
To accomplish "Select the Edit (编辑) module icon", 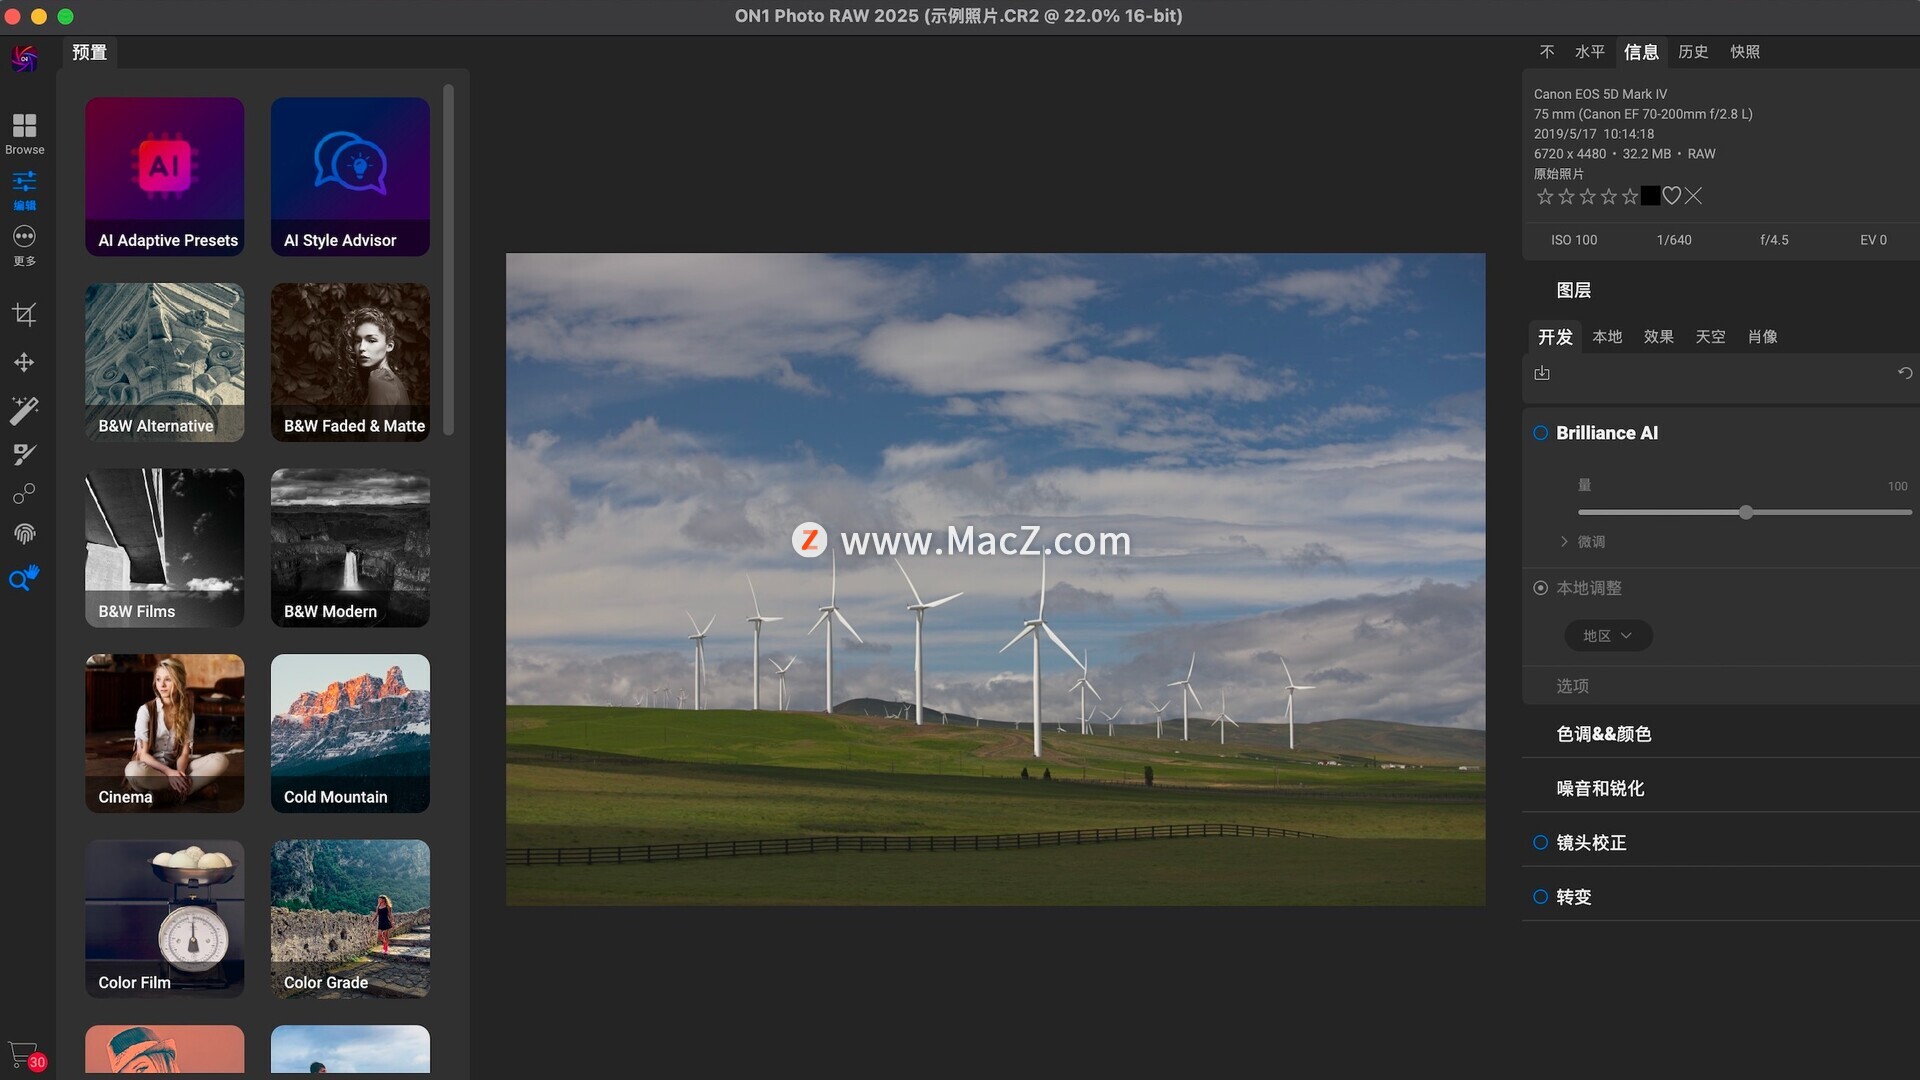I will point(24,189).
